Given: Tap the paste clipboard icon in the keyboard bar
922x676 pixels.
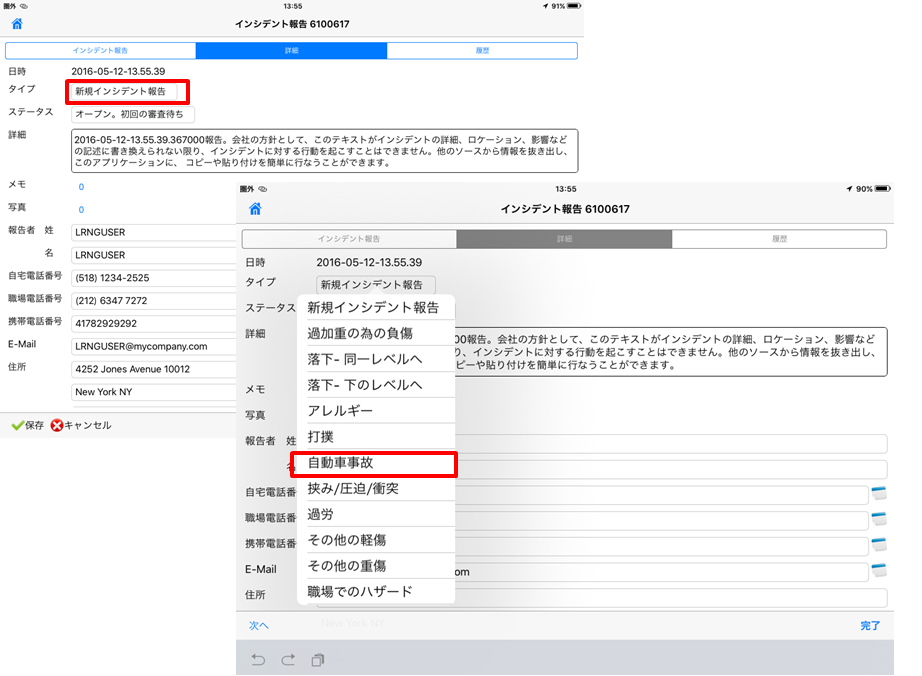Looking at the screenshot, I should click(317, 659).
